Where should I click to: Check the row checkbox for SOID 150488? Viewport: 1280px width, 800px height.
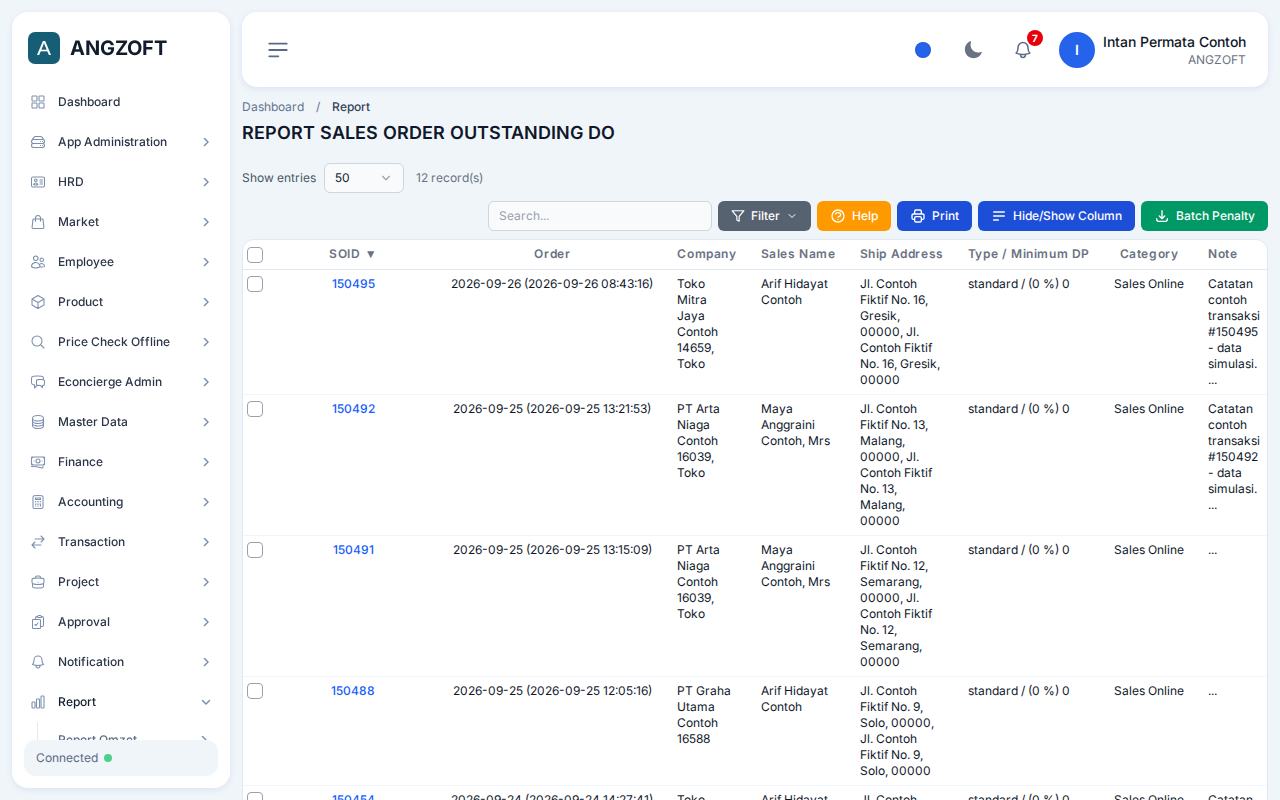pos(255,691)
